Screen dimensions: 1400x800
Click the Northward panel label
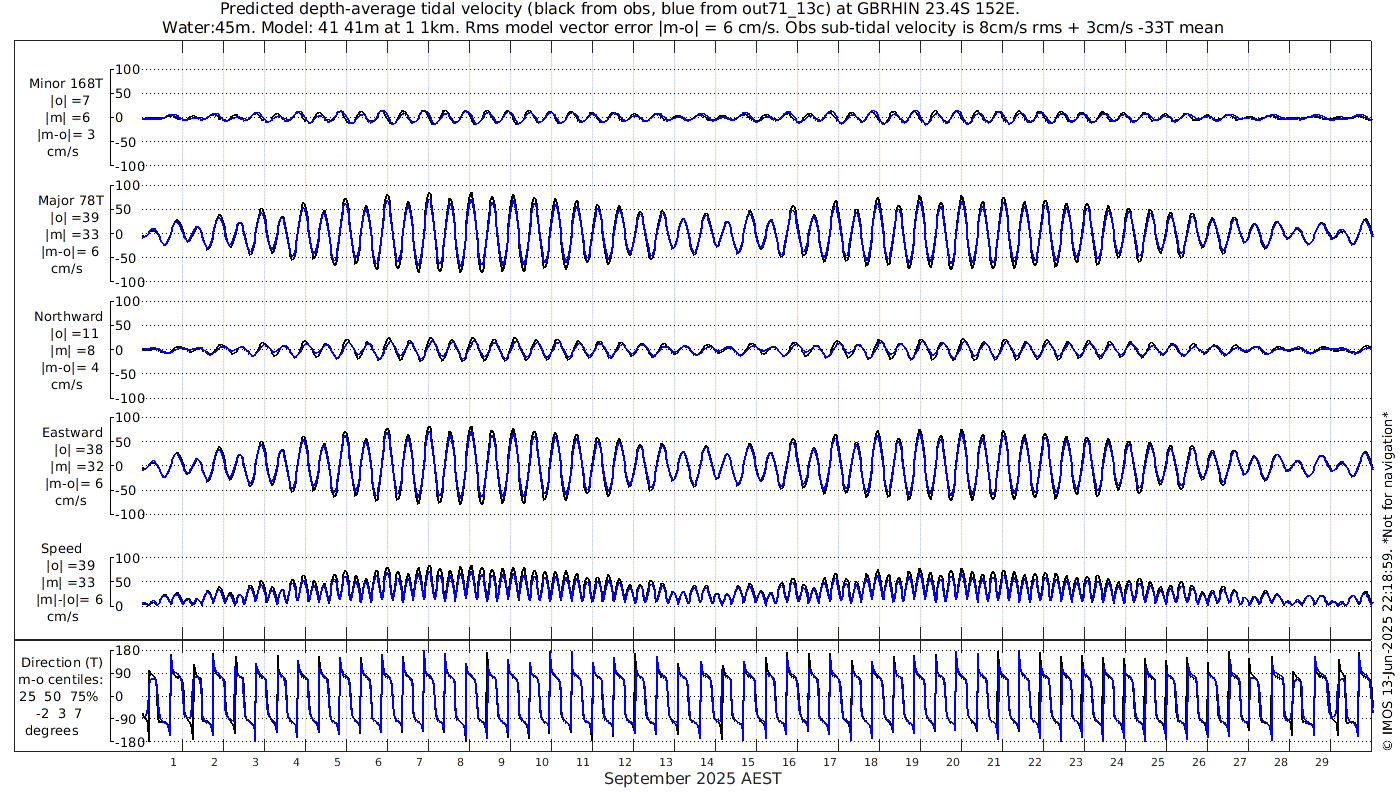(68, 316)
